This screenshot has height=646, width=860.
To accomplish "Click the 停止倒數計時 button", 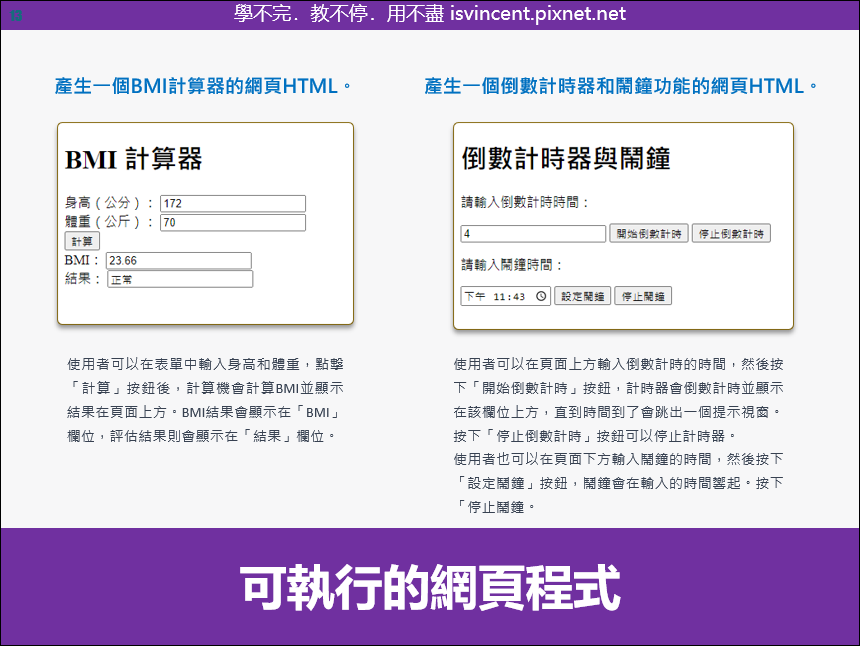I will pyautogui.click(x=731, y=234).
